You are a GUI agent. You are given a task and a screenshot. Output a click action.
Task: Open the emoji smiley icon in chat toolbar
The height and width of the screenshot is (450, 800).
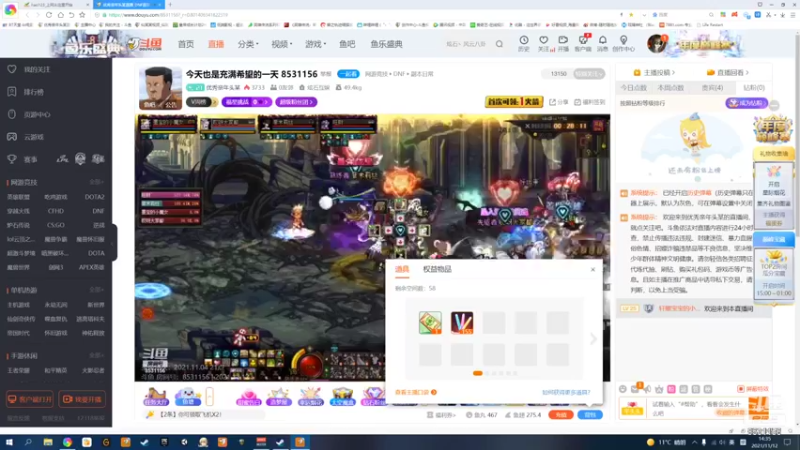[622, 389]
